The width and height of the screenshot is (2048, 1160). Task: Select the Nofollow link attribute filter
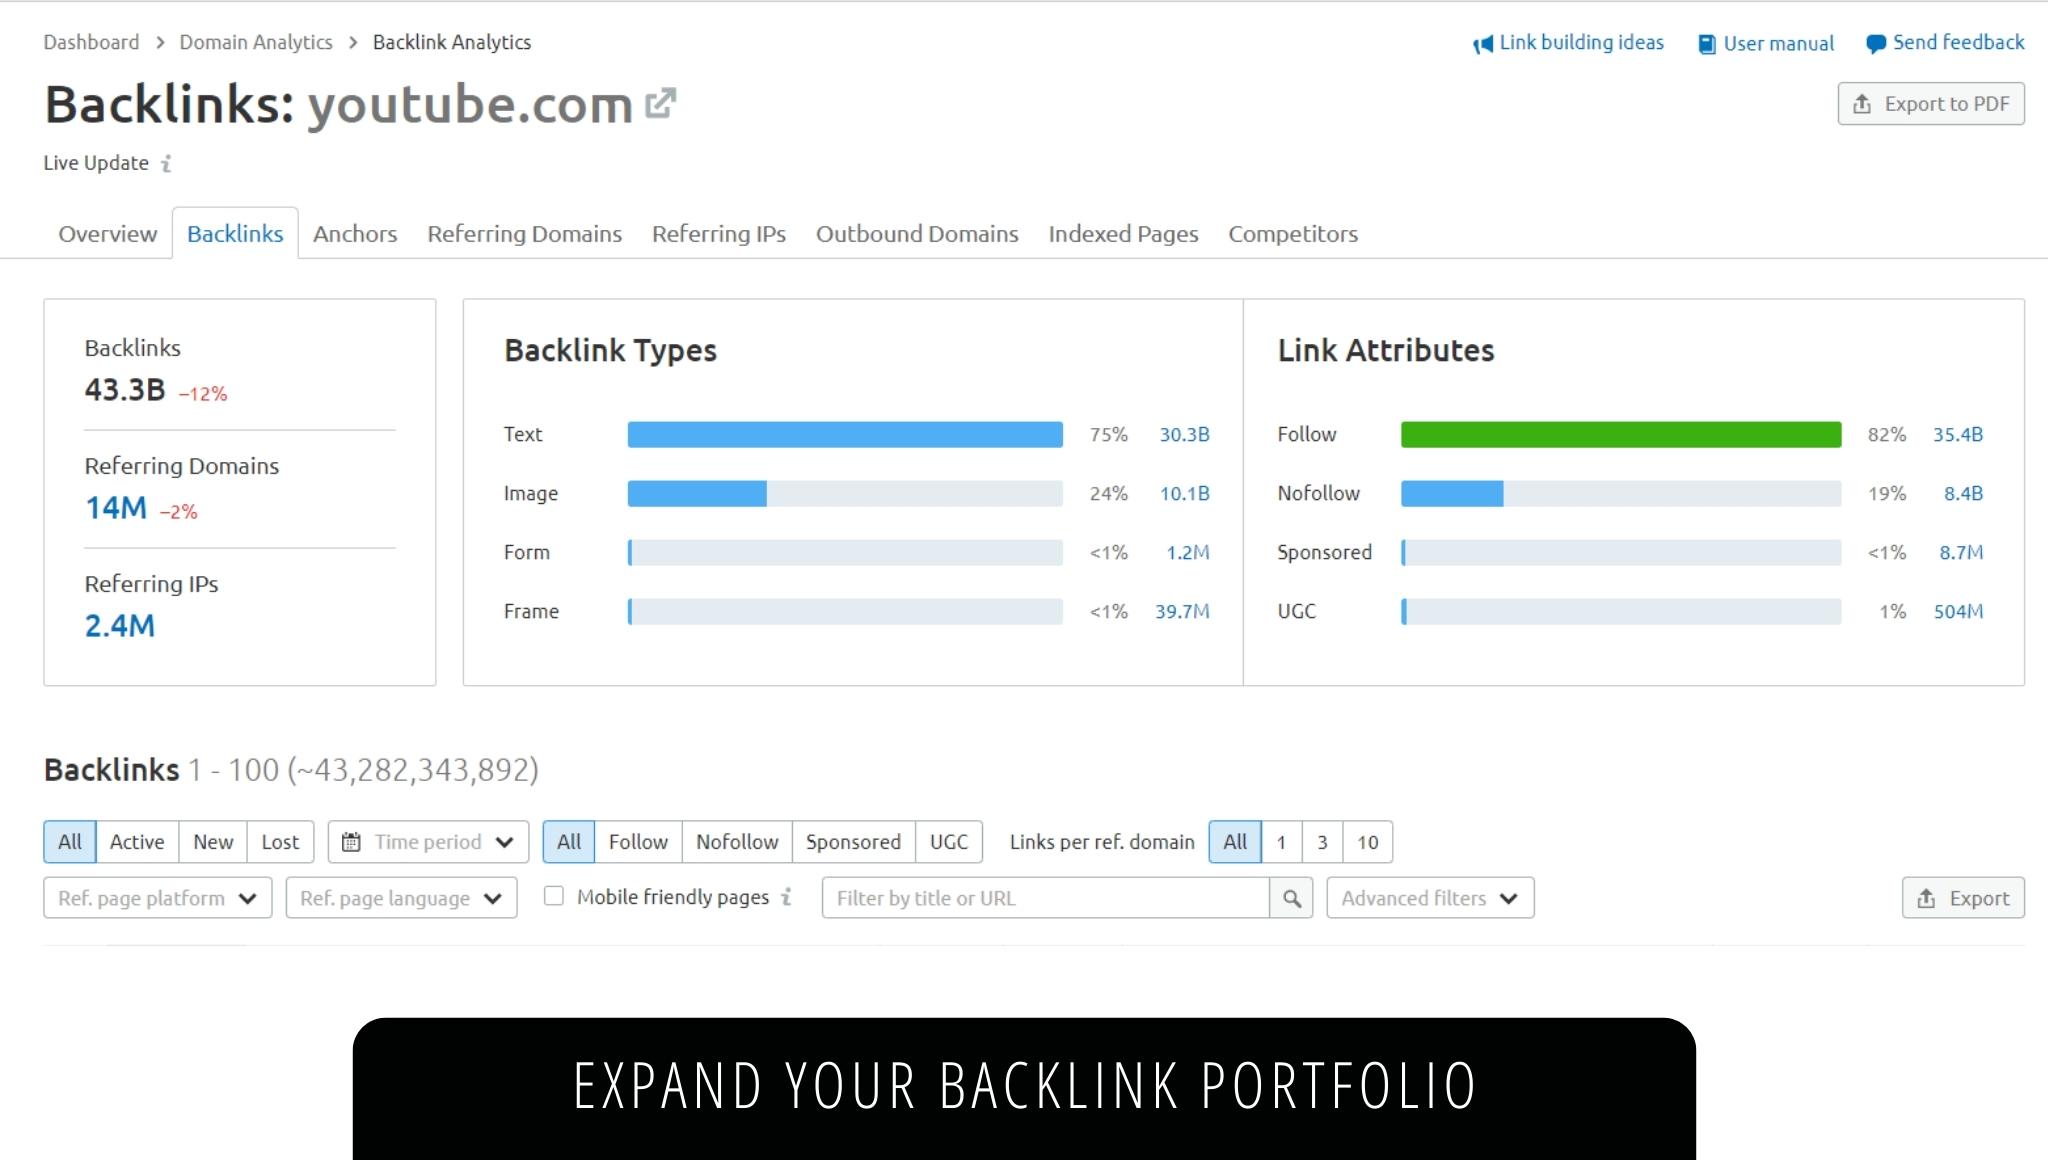click(x=736, y=841)
